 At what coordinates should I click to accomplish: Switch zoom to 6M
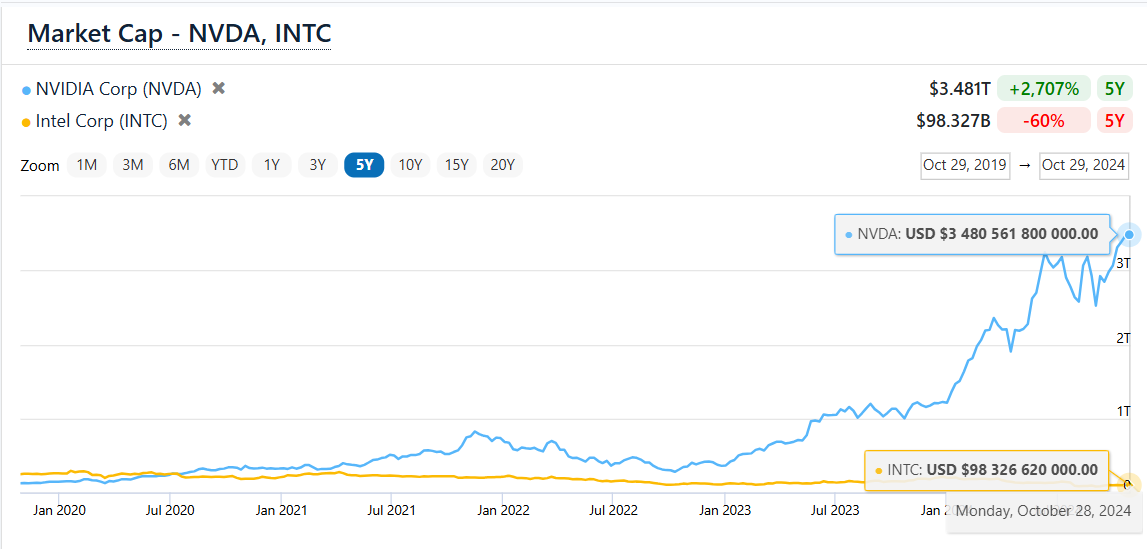point(179,165)
